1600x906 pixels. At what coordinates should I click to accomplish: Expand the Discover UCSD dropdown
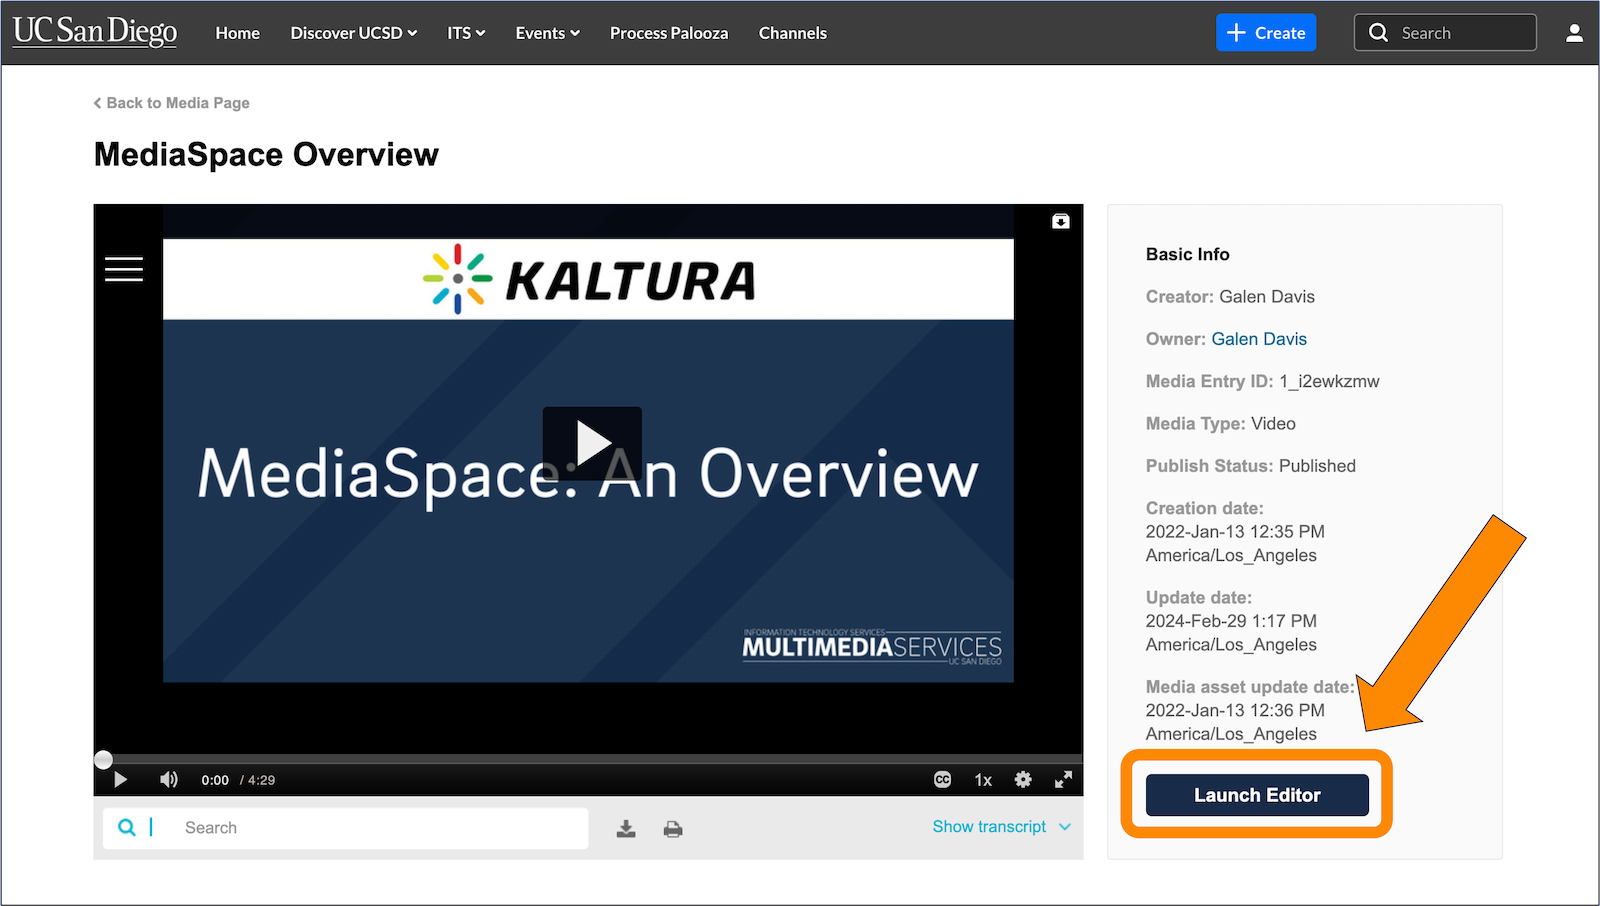[x=353, y=32]
